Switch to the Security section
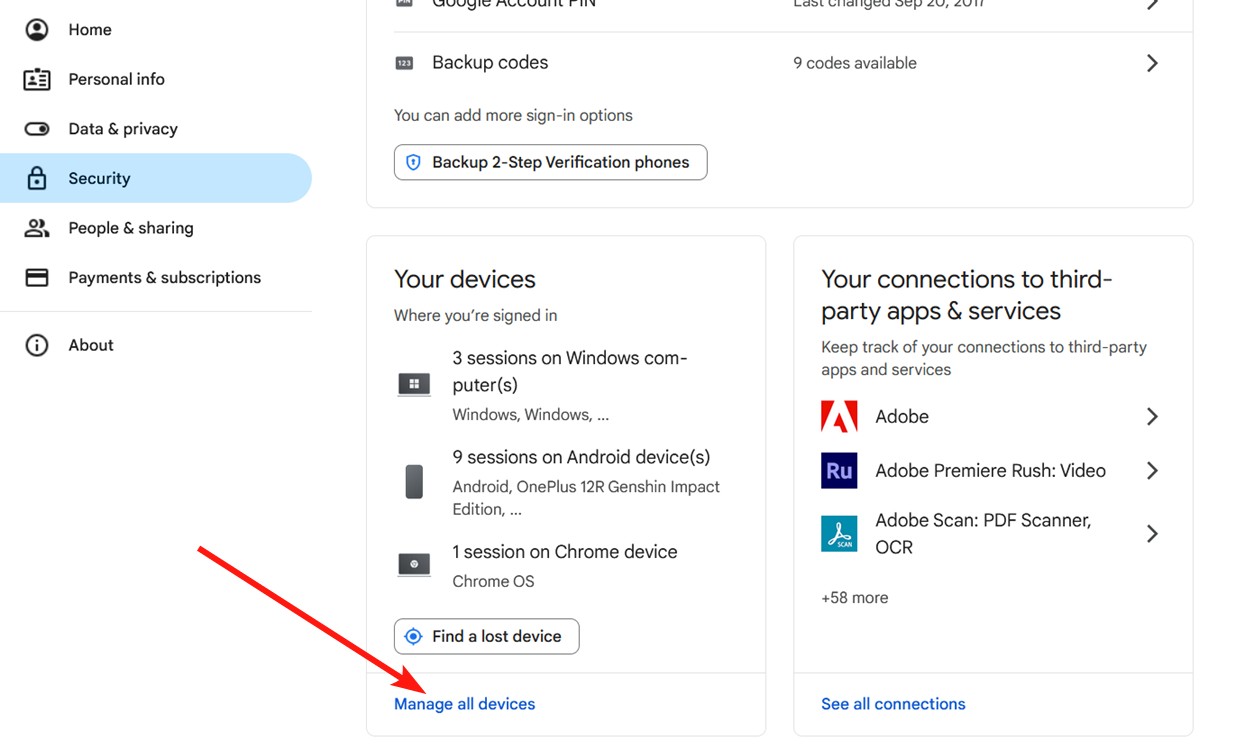 98,178
